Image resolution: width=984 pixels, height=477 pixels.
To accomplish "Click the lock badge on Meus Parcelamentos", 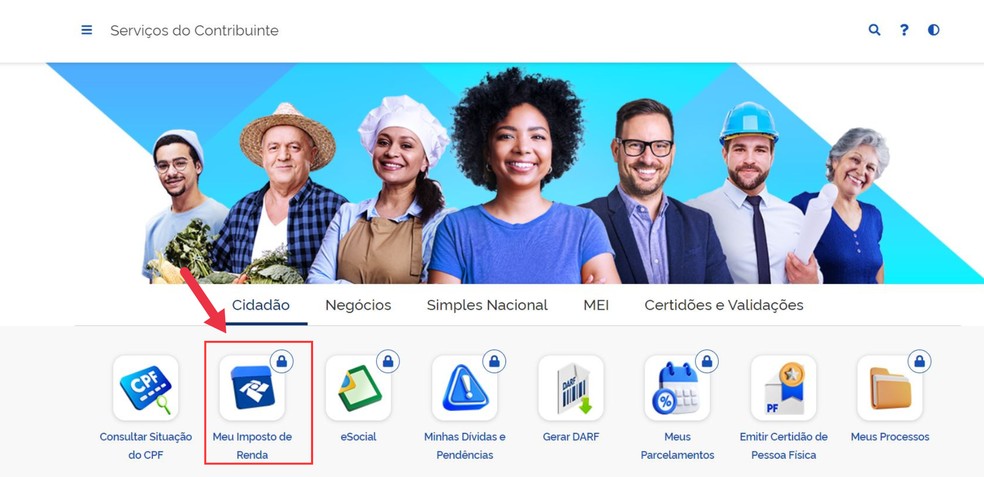I will tap(707, 362).
